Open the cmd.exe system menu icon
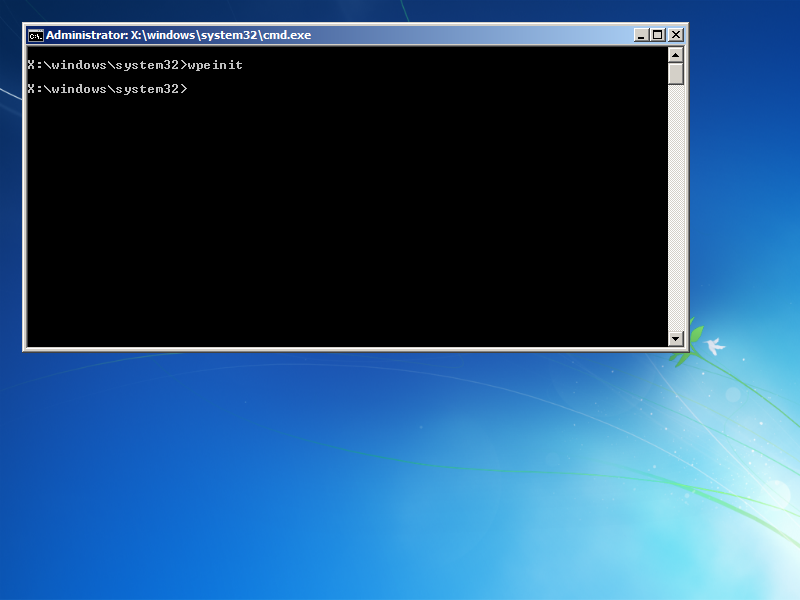The height and width of the screenshot is (600, 800). (35, 35)
